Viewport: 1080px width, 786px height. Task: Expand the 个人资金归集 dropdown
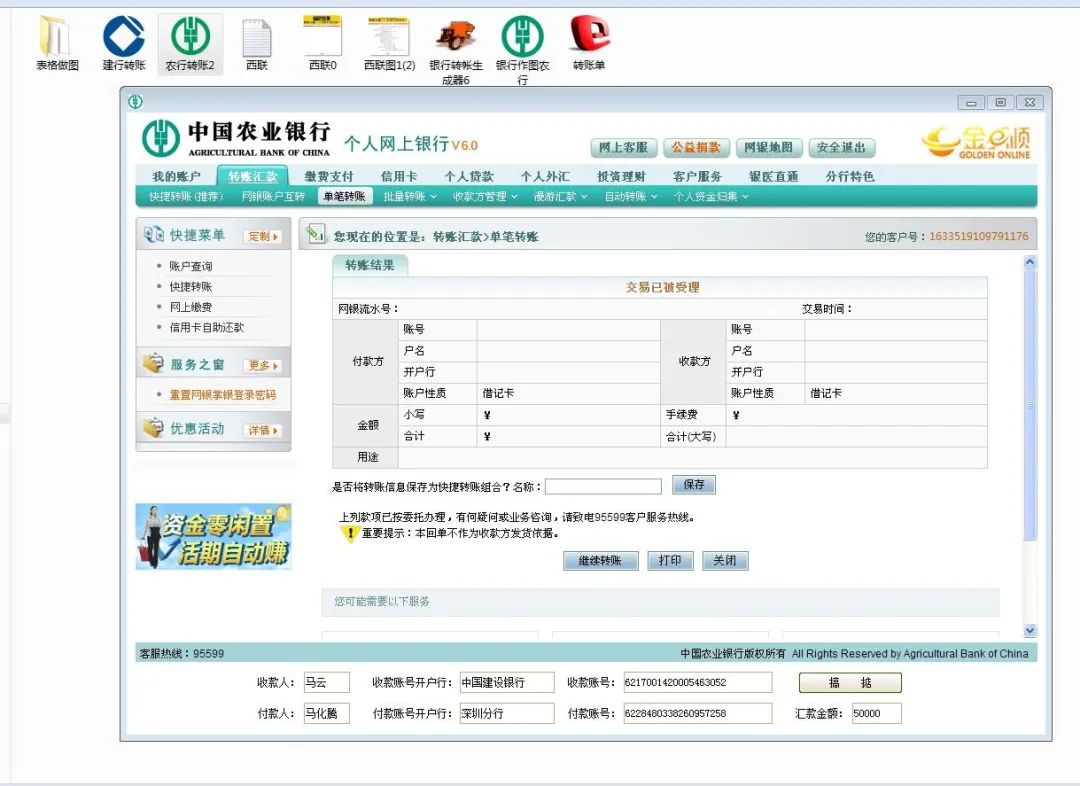[x=710, y=196]
